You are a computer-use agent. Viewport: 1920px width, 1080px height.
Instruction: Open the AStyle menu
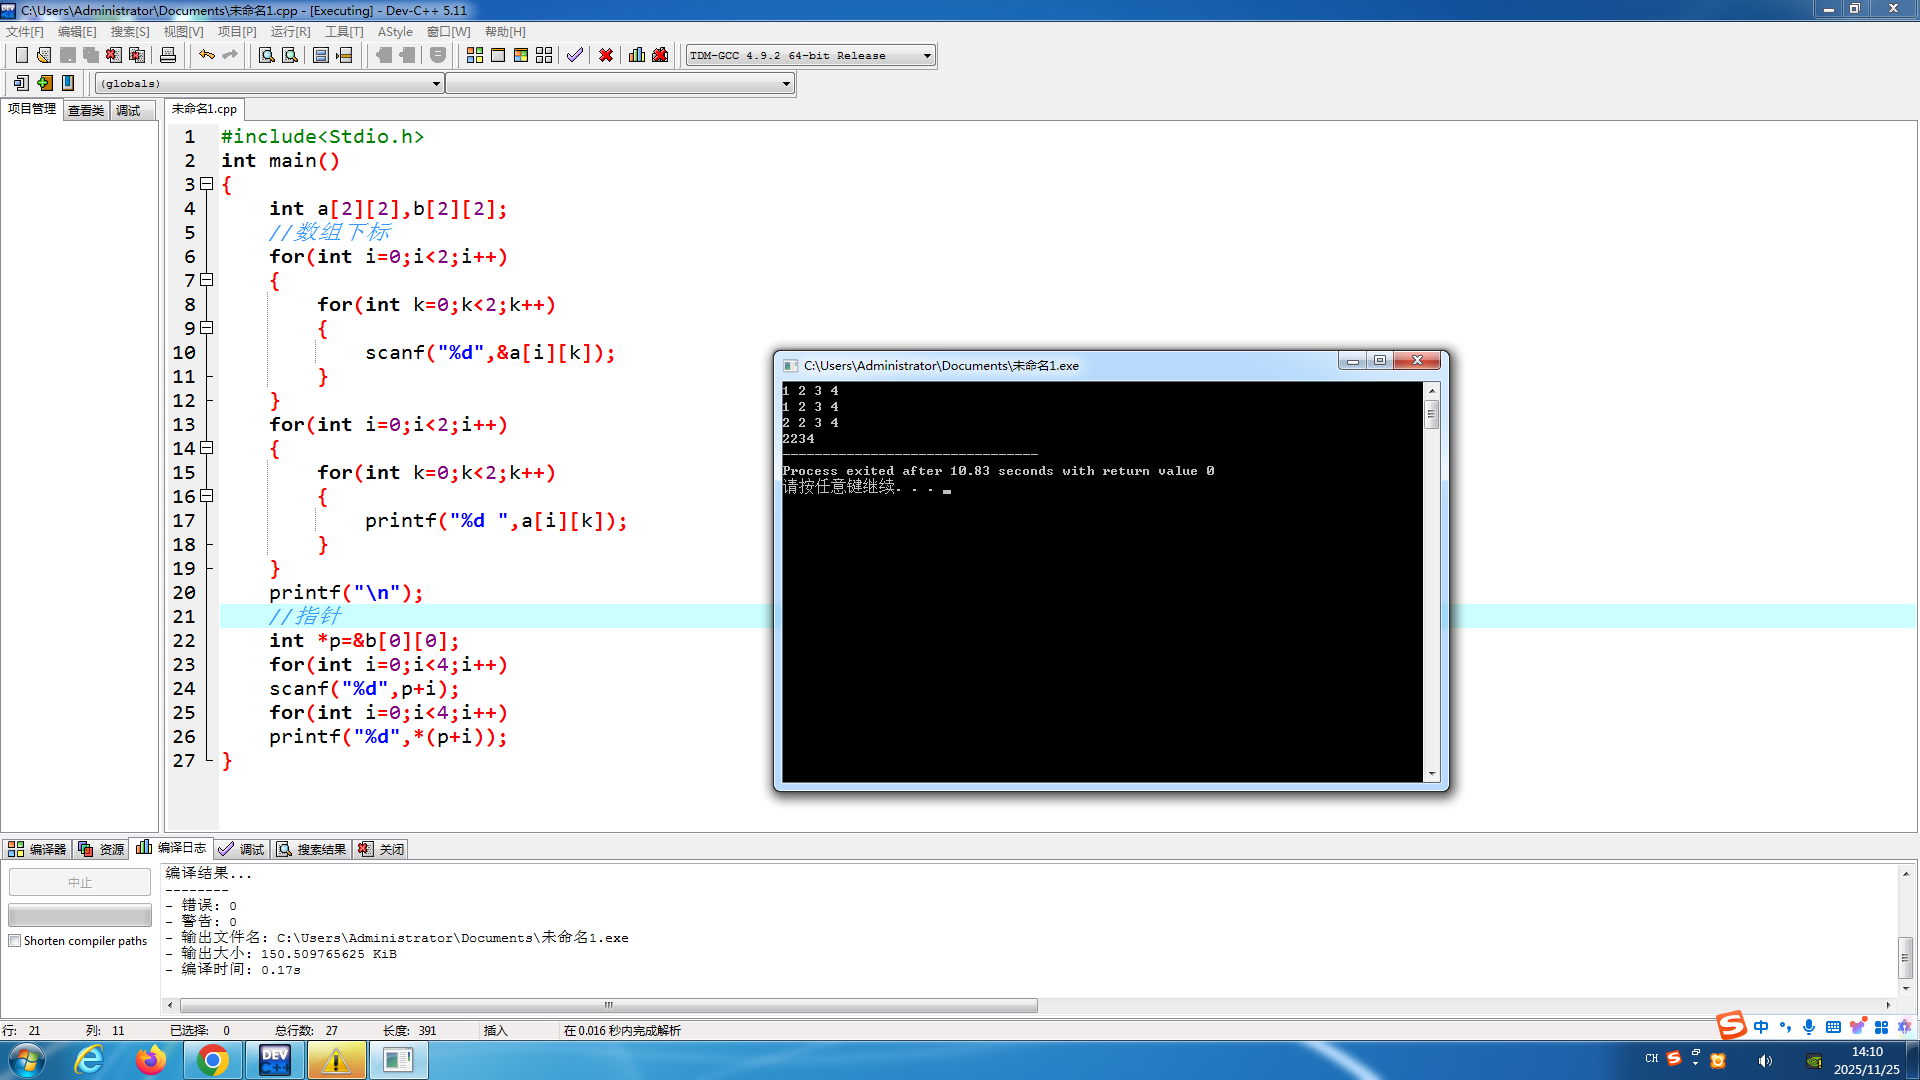click(394, 32)
